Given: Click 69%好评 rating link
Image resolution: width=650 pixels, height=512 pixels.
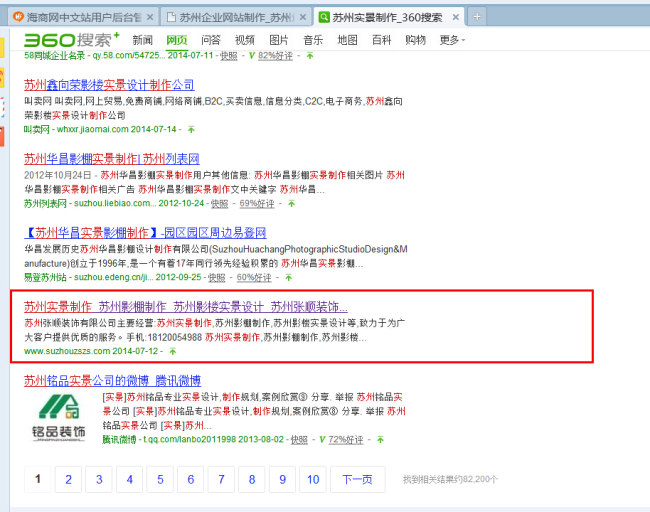Looking at the screenshot, I should tap(257, 204).
